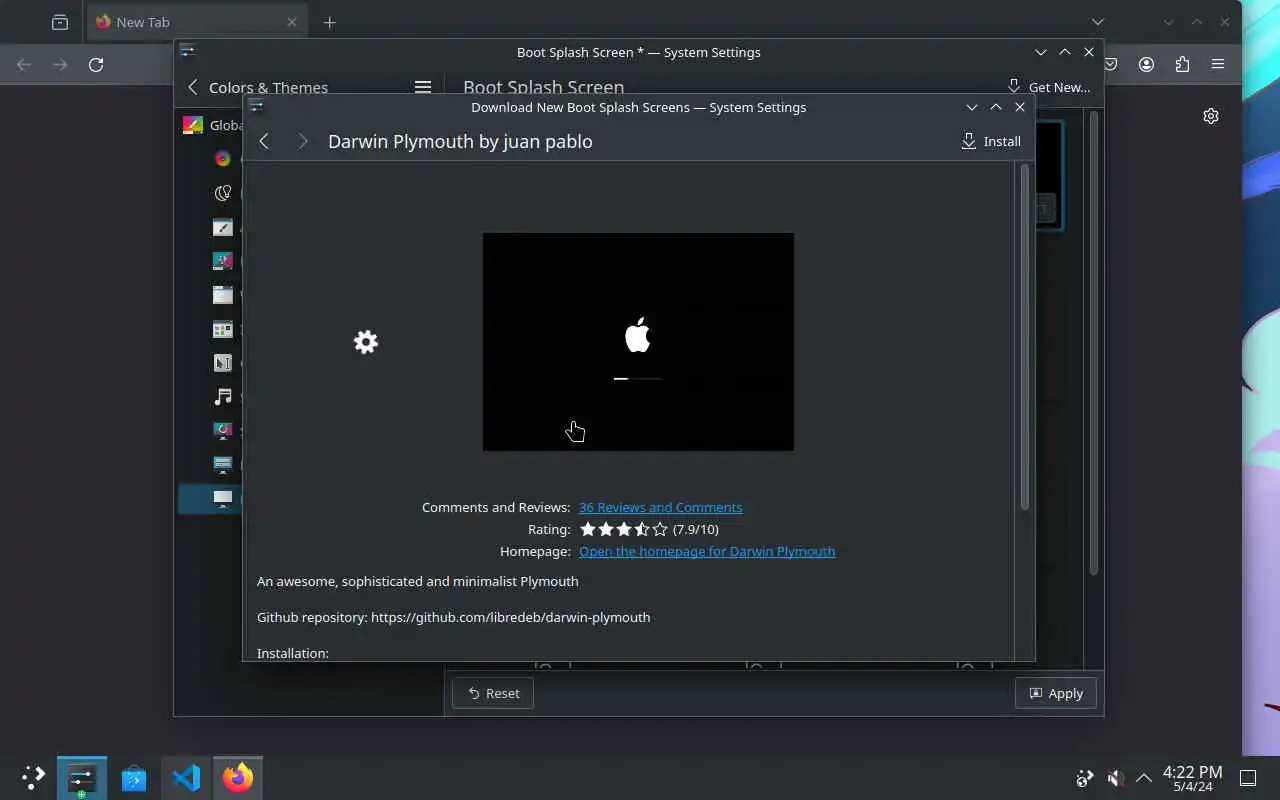
Task: Open the Firefox new tab page settings gear
Action: [x=1211, y=116]
